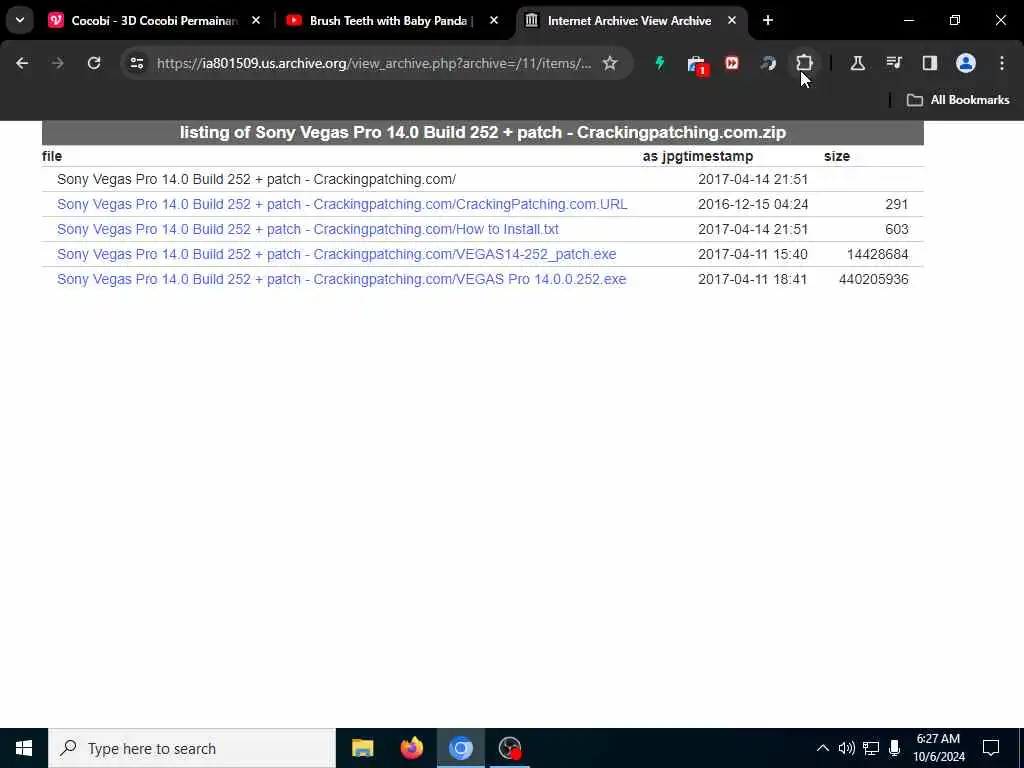Toggle the browser side panel
The image size is (1024, 768).
coord(930,63)
